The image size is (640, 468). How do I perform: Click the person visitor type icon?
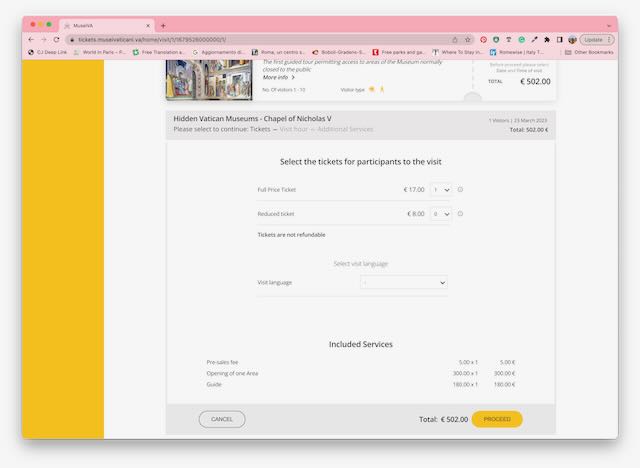coord(382,89)
